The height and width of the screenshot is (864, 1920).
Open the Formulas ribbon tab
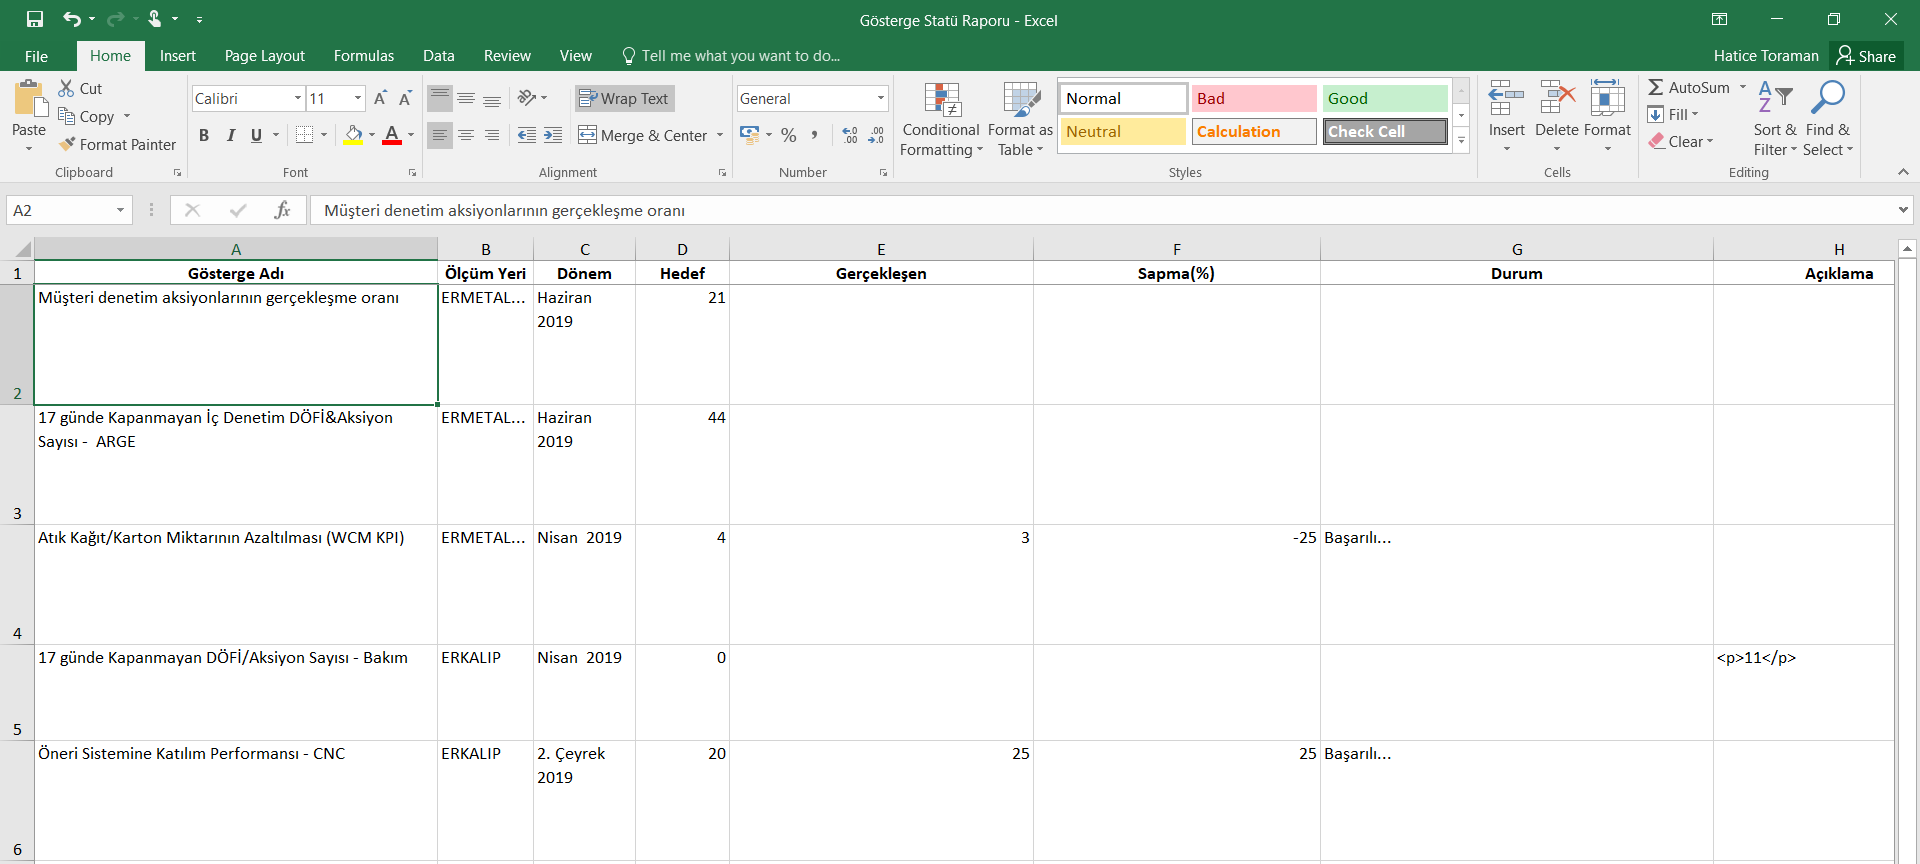coord(363,56)
